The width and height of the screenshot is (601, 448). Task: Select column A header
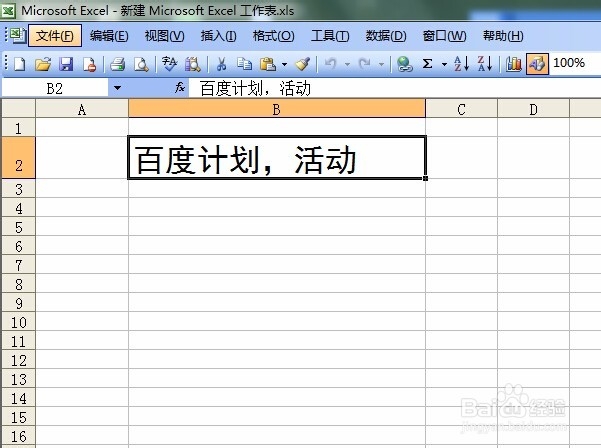(x=82, y=108)
